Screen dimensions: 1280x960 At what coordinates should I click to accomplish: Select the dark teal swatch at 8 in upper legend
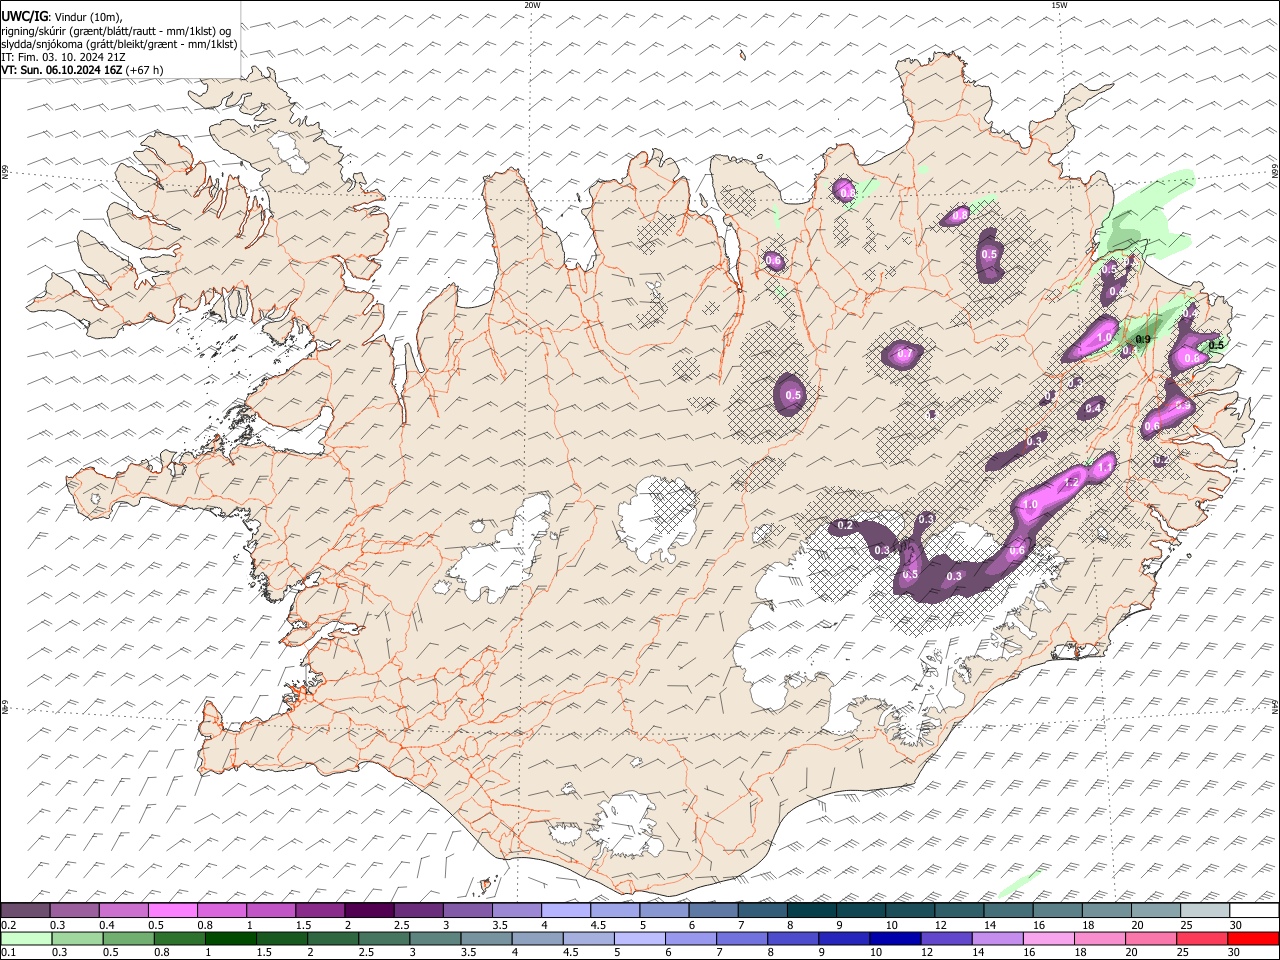coord(811,910)
